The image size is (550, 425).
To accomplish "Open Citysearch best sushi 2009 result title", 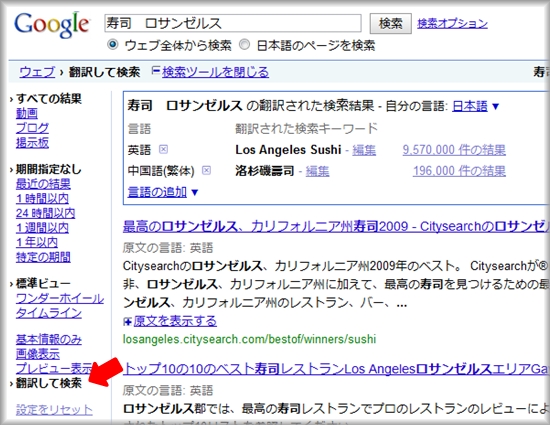I will tap(336, 227).
